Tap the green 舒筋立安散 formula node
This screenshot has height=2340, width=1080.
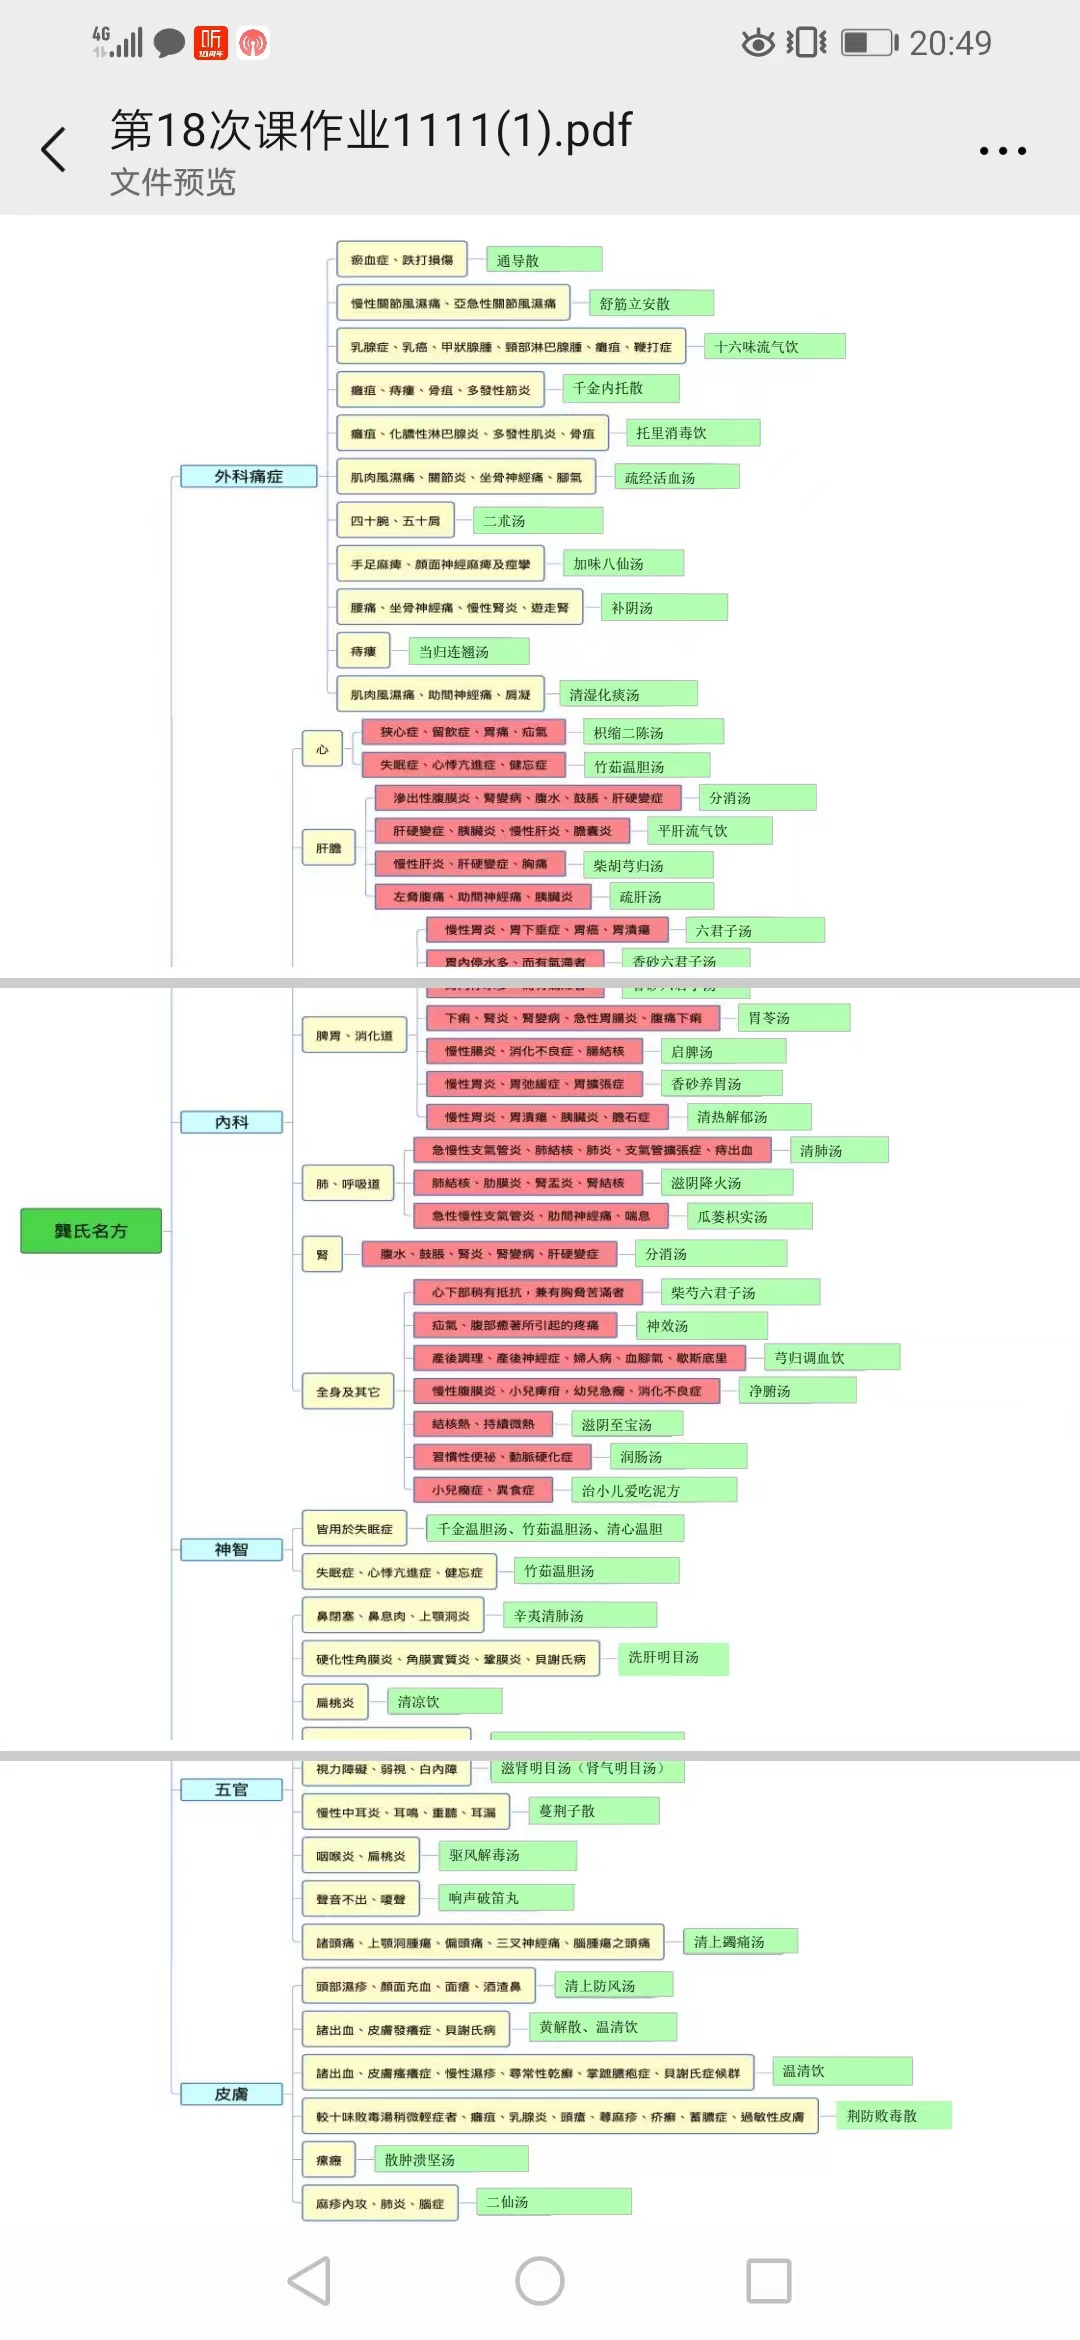pyautogui.click(x=651, y=303)
